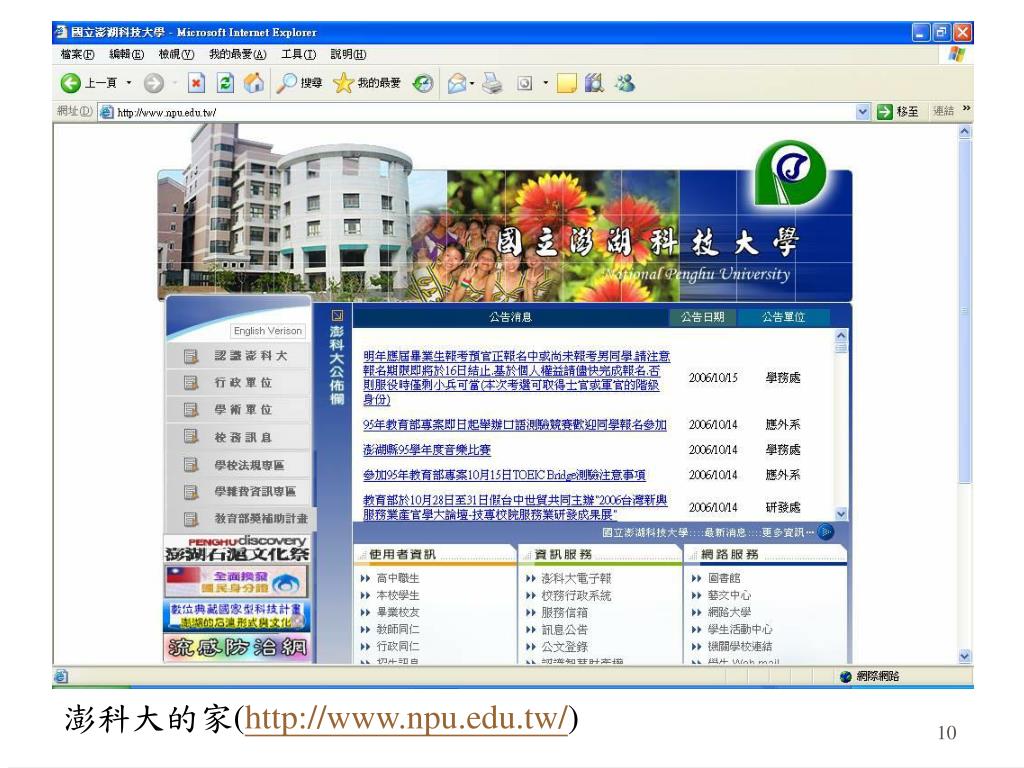Screen dimensions: 1024x768
Task: Click the Back arrow button
Action: [x=70, y=84]
